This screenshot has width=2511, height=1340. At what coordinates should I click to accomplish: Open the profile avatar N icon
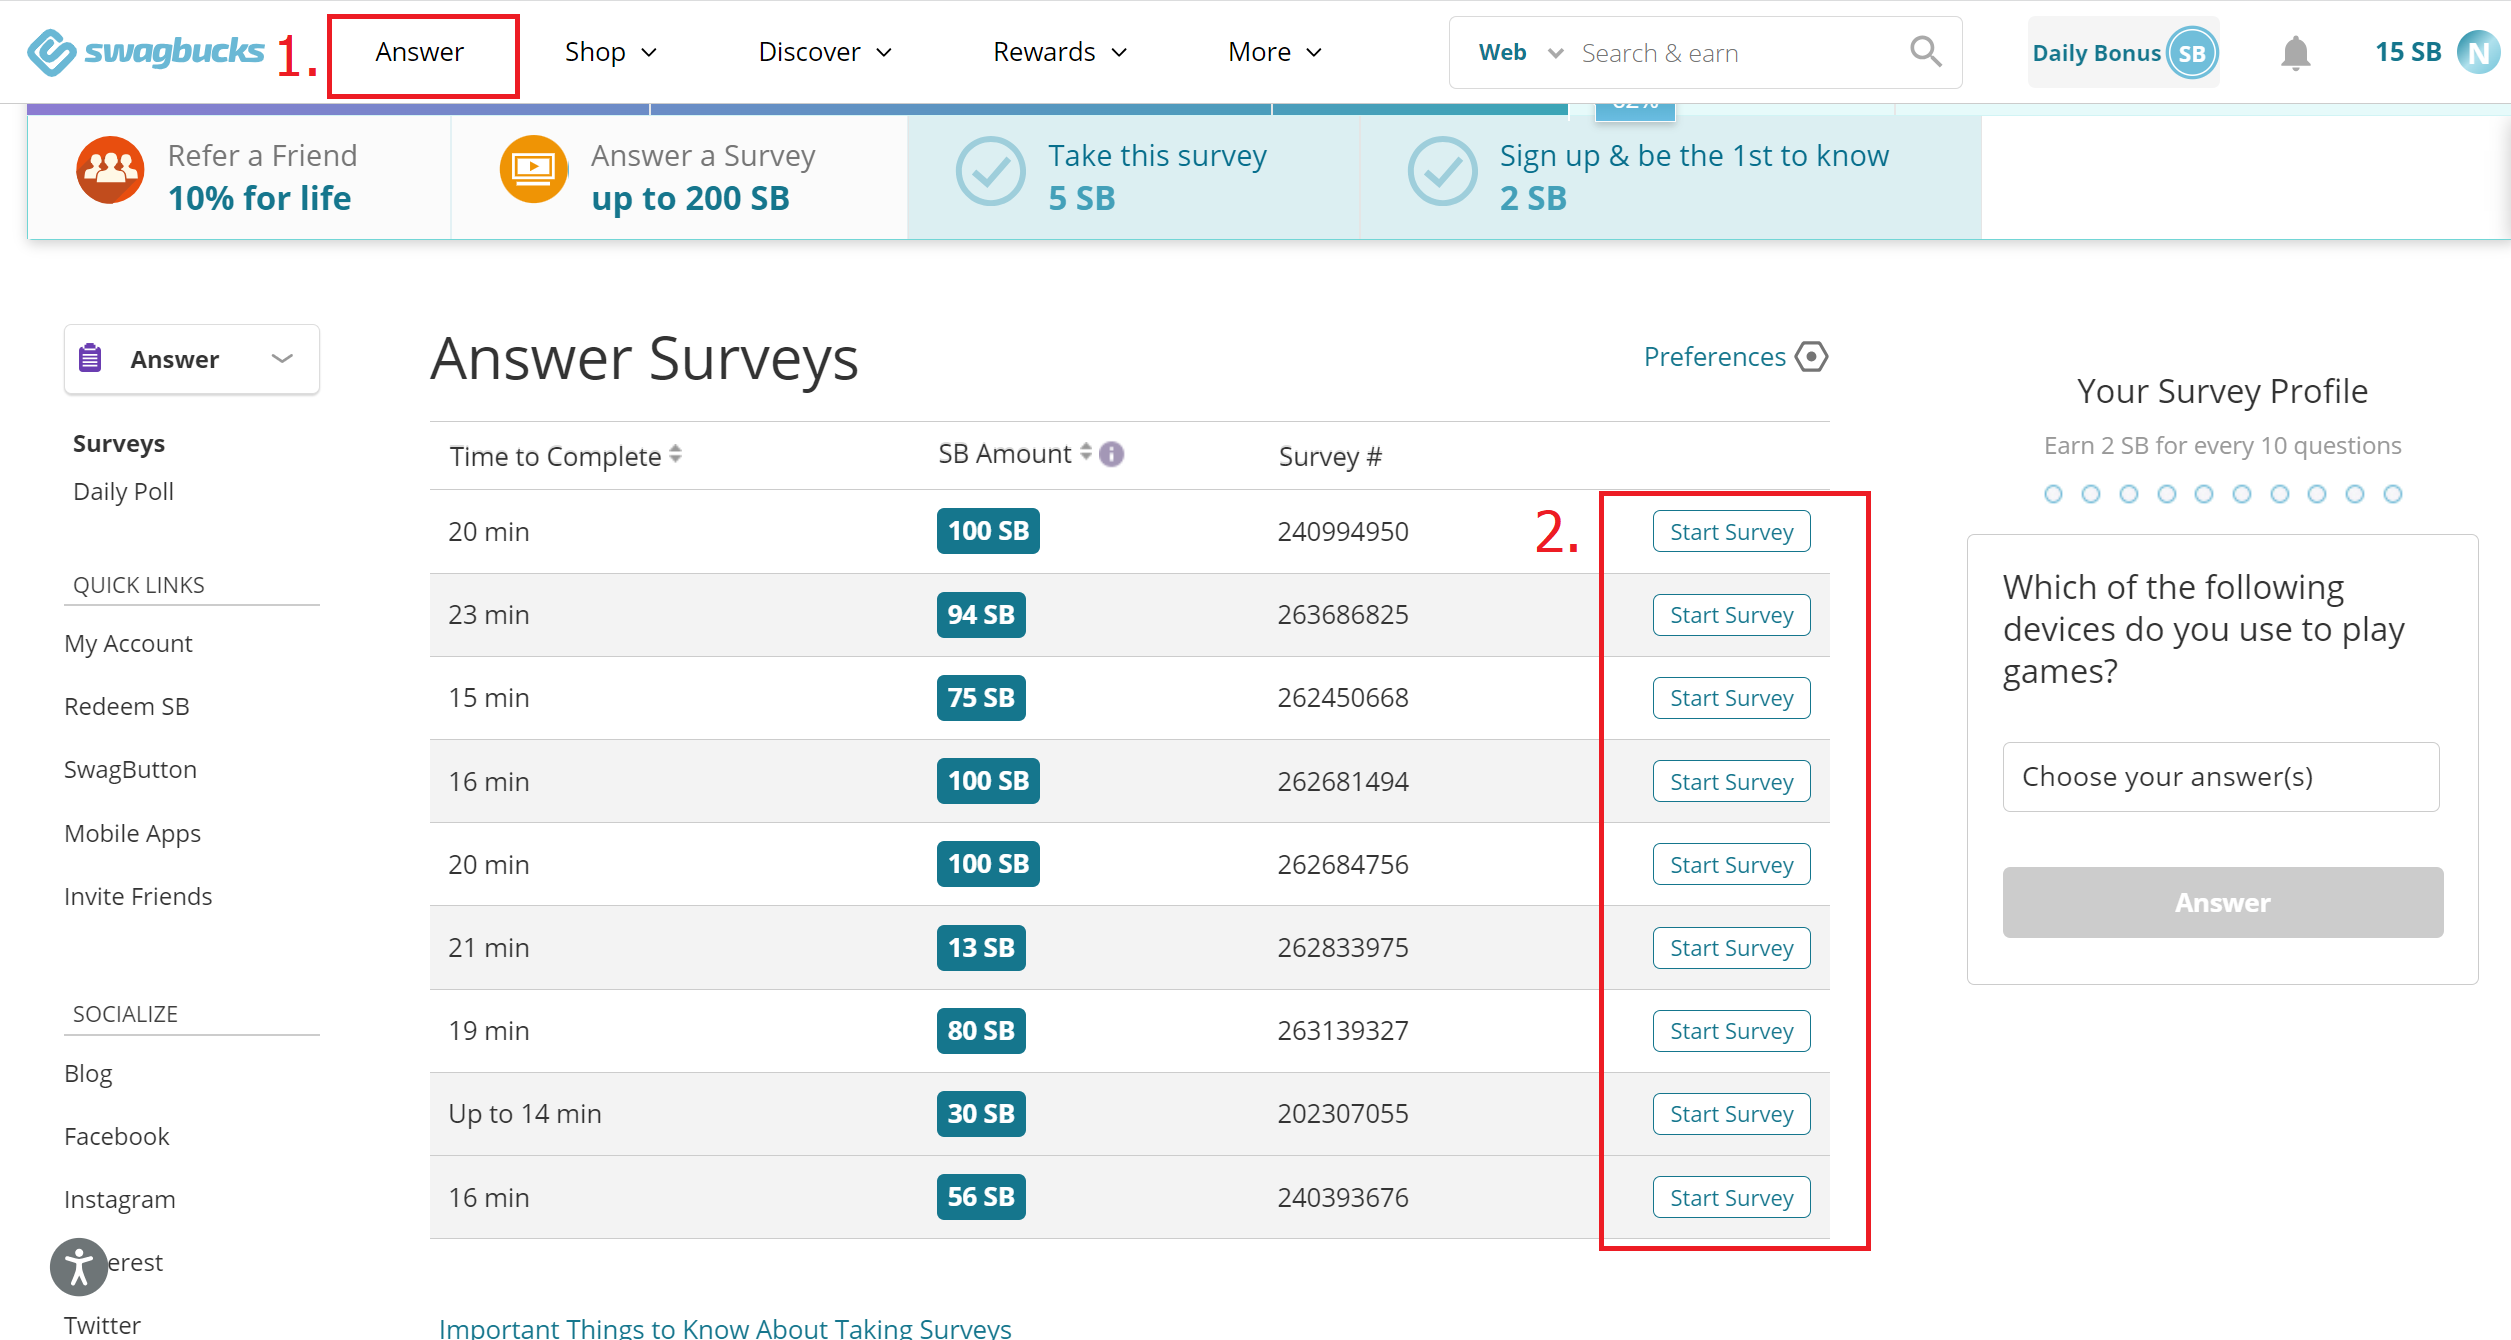[2478, 53]
